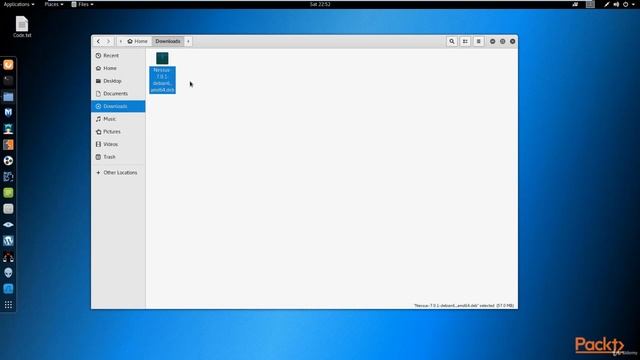This screenshot has width=640, height=360.
Task: Close the Files window
Action: pos(513,41)
